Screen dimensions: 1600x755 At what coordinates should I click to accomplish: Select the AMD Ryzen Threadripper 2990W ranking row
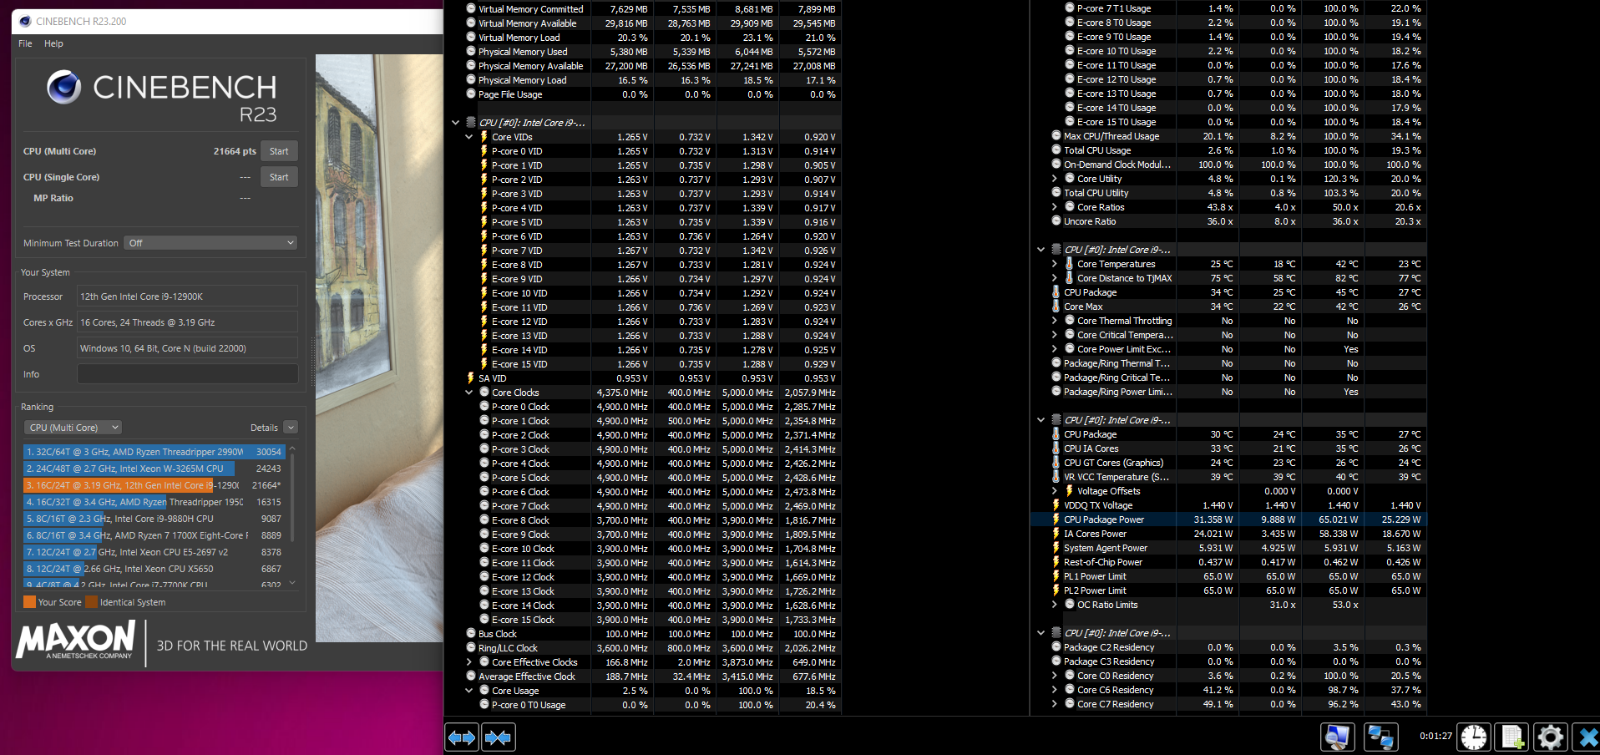154,452
